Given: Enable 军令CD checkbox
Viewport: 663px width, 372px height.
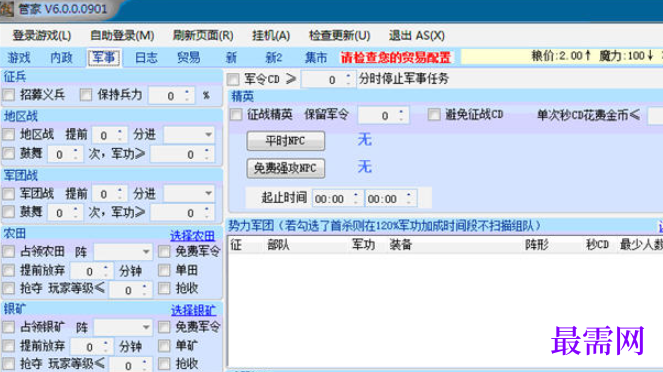Looking at the screenshot, I should (x=233, y=79).
